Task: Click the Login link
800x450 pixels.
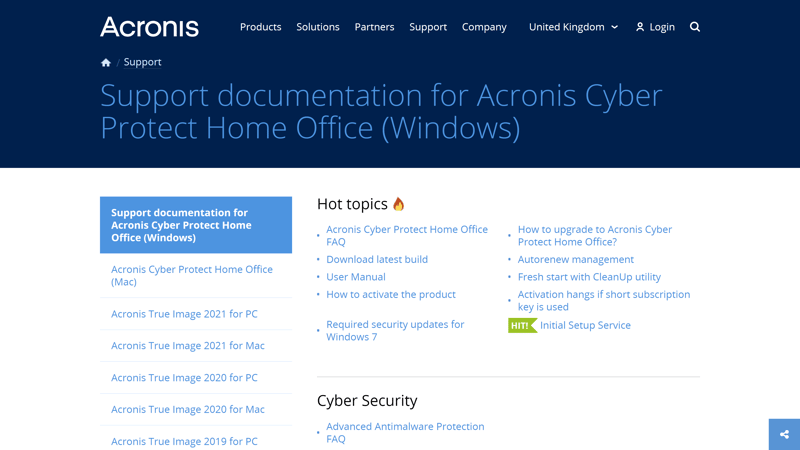Action: 662,27
